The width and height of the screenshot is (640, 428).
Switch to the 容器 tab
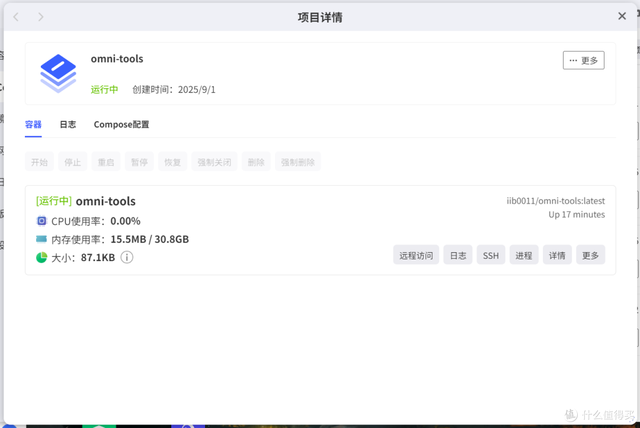tap(33, 124)
